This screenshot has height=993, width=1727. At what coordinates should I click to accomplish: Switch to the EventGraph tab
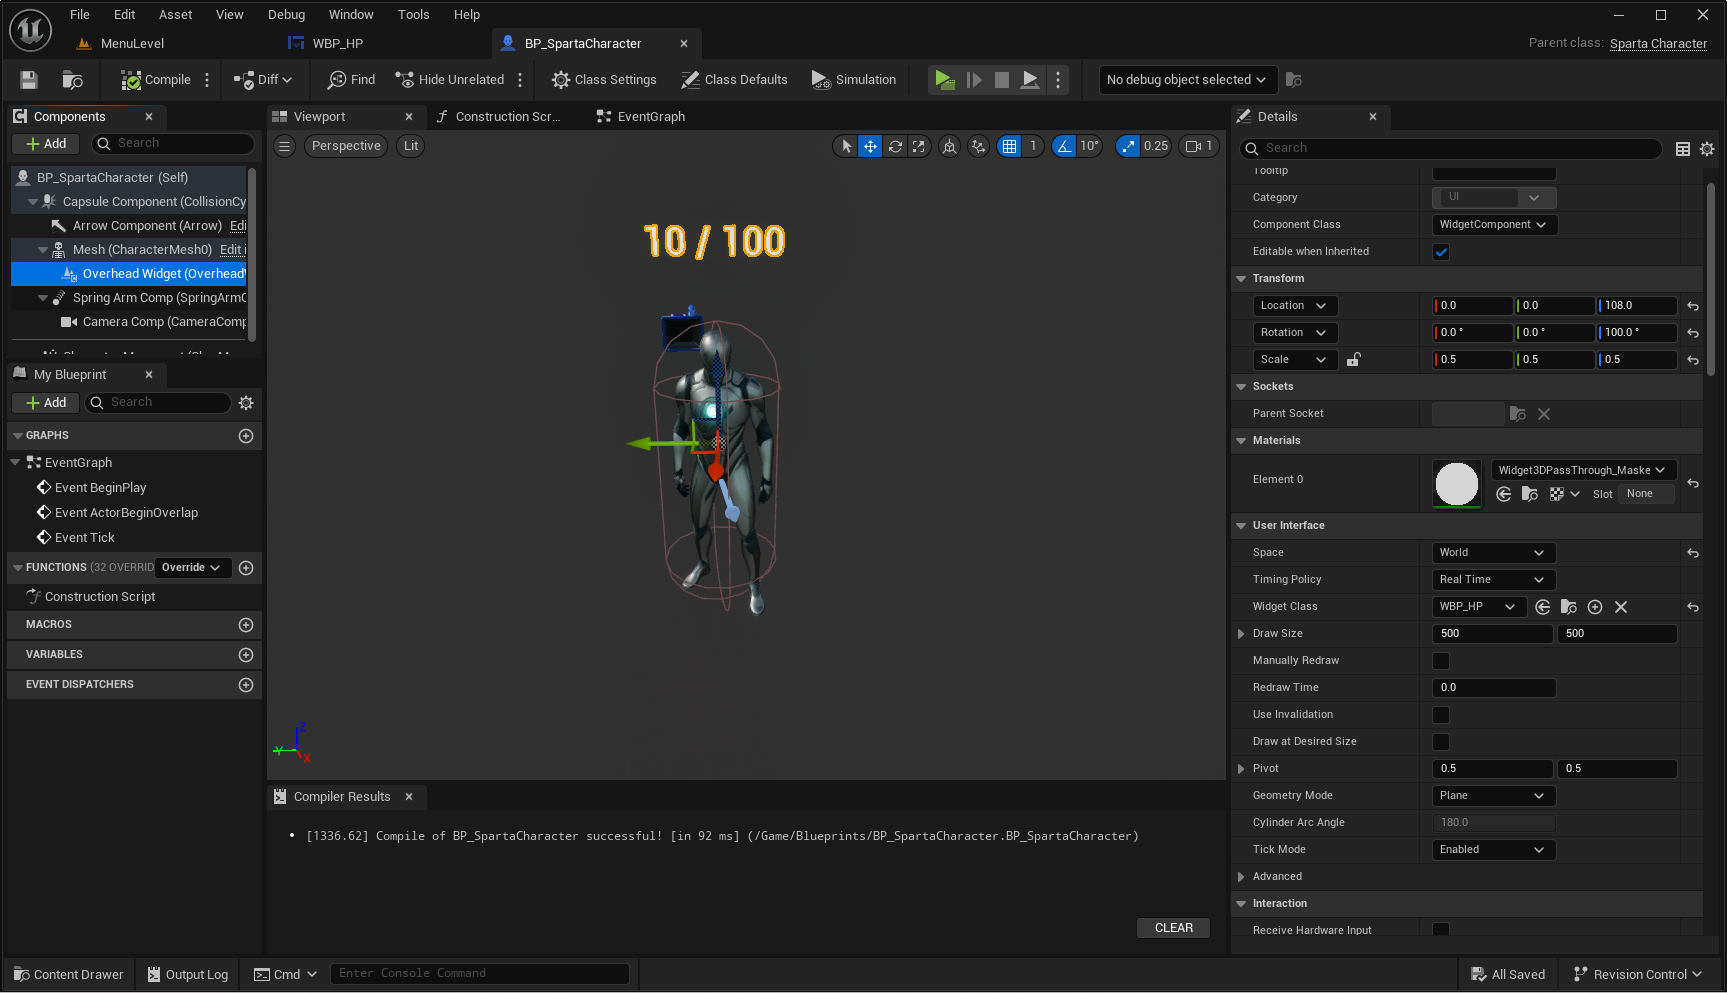click(x=641, y=117)
